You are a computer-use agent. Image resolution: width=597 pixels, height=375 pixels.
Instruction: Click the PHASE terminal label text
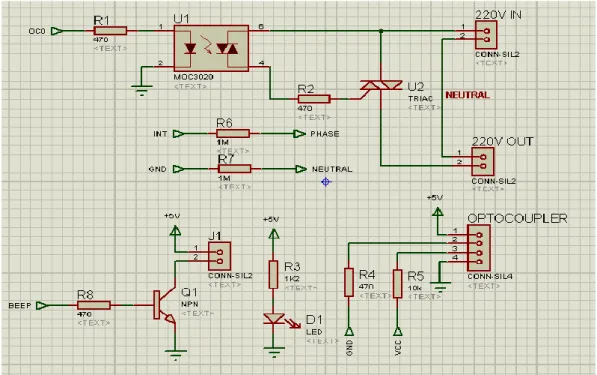click(325, 134)
